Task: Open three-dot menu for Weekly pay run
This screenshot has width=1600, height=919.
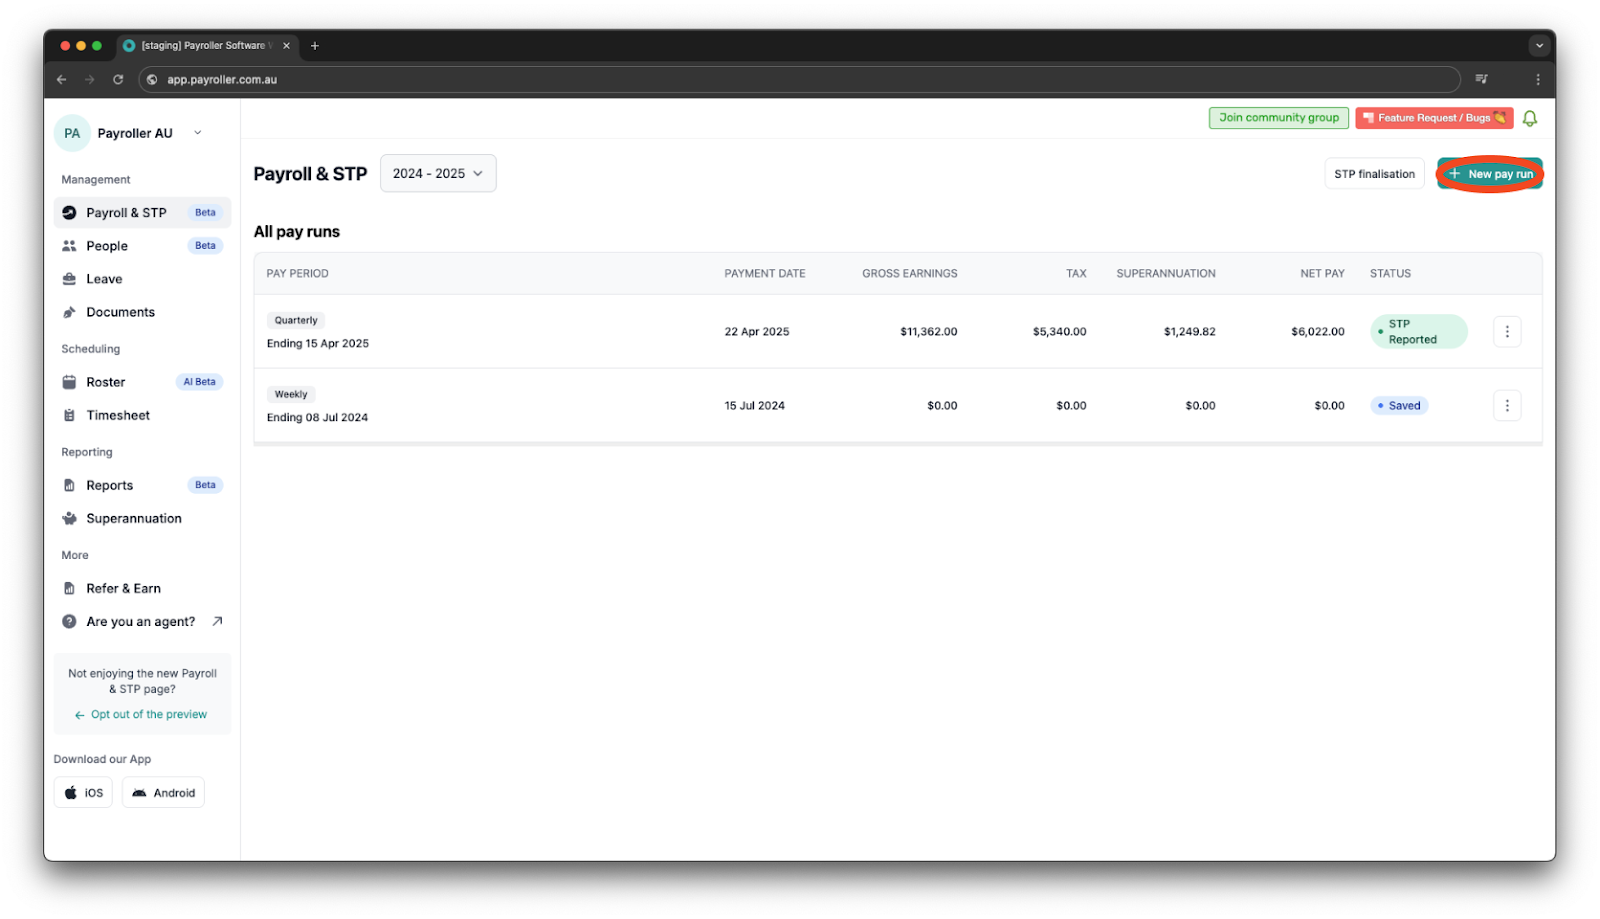Action: point(1506,406)
